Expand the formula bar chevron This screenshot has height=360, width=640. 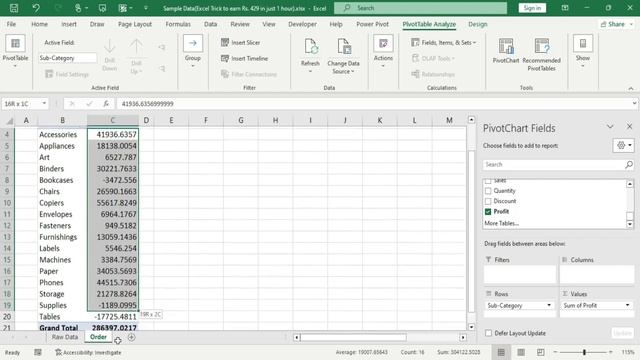[634, 104]
